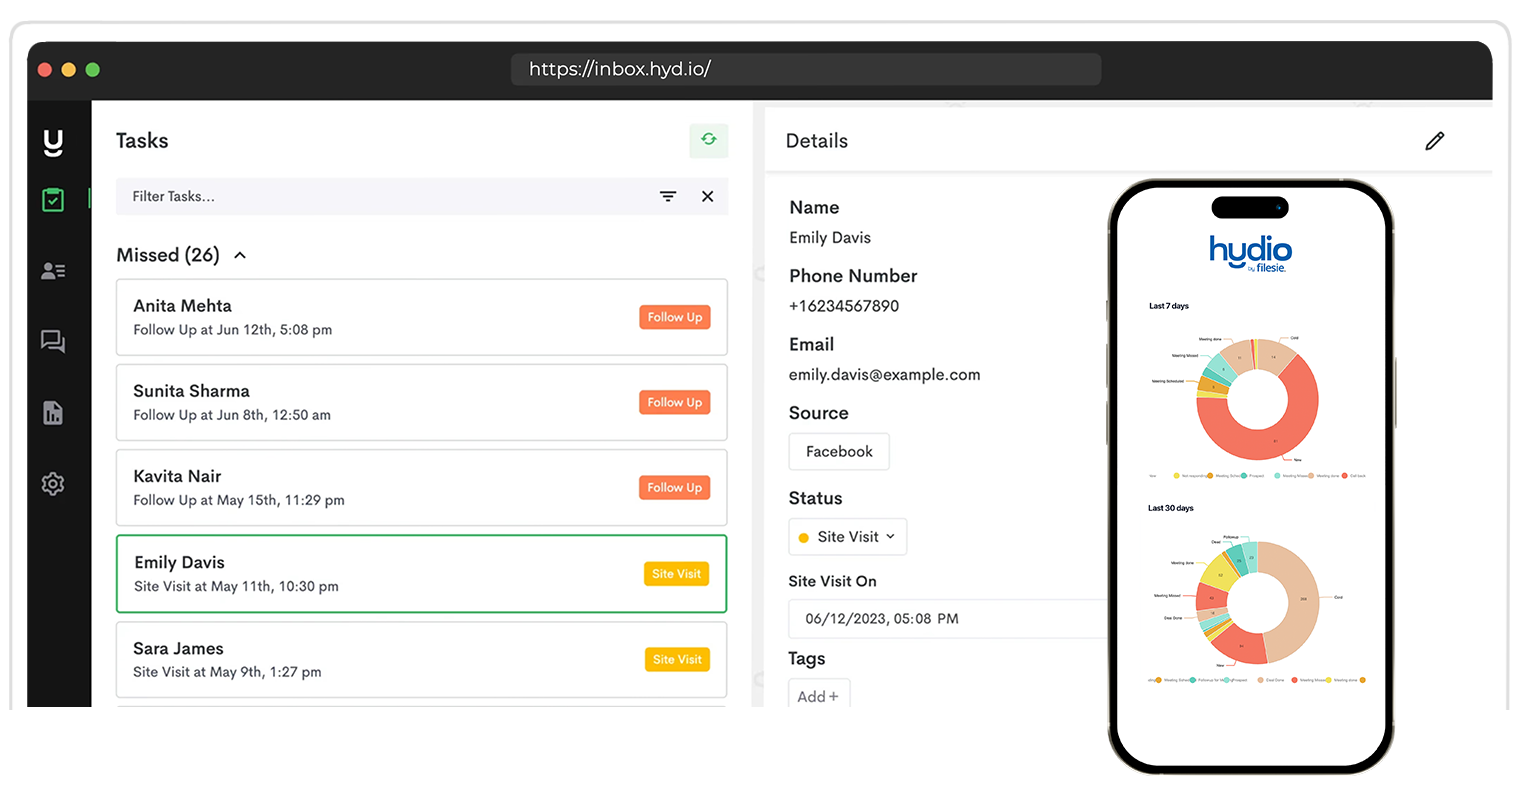Click Follow Up badge for Anita Mehta
The width and height of the screenshot is (1520, 790).
(x=675, y=317)
